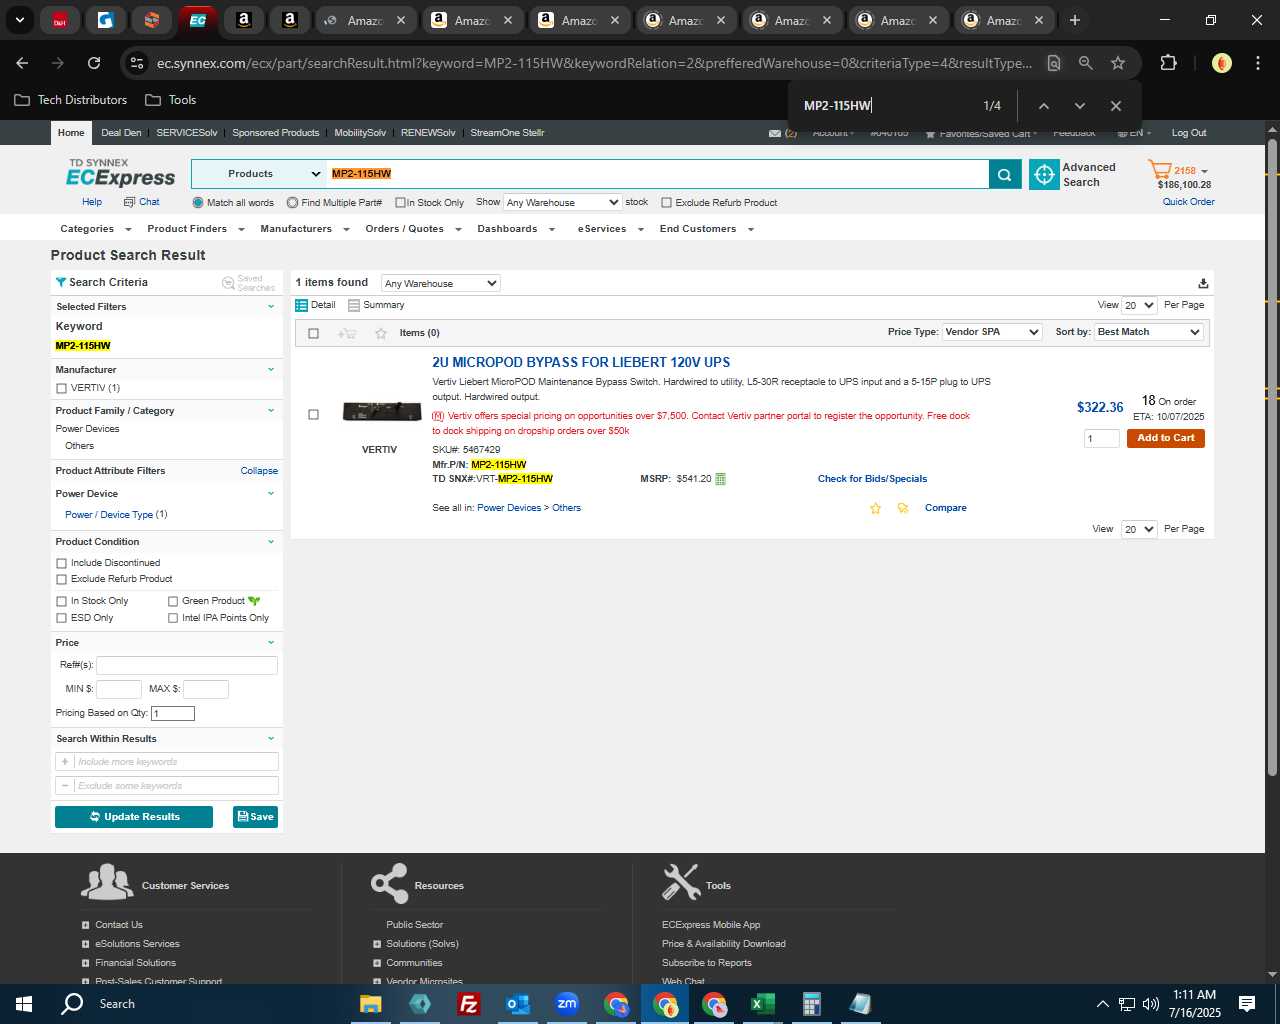This screenshot has width=1280, height=1024.
Task: Open Manufacturers menu
Action: pyautogui.click(x=305, y=229)
